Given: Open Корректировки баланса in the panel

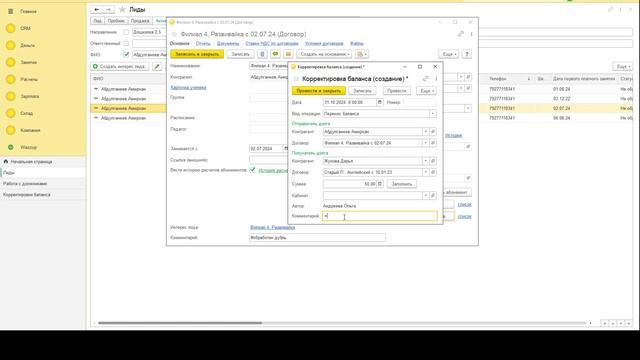Looking at the screenshot, I should click(27, 195).
